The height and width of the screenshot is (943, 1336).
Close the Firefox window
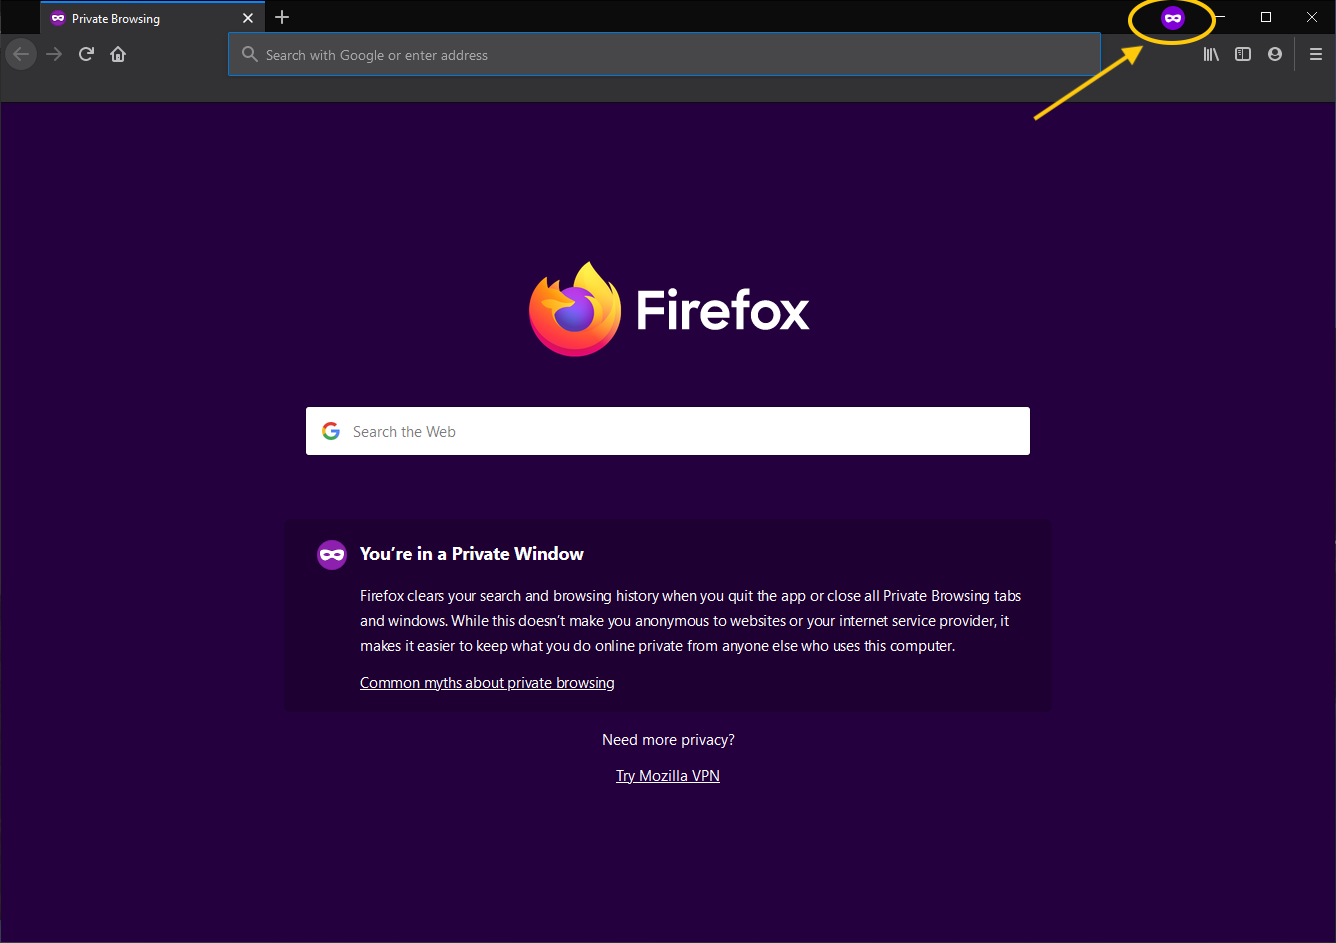pos(1312,17)
